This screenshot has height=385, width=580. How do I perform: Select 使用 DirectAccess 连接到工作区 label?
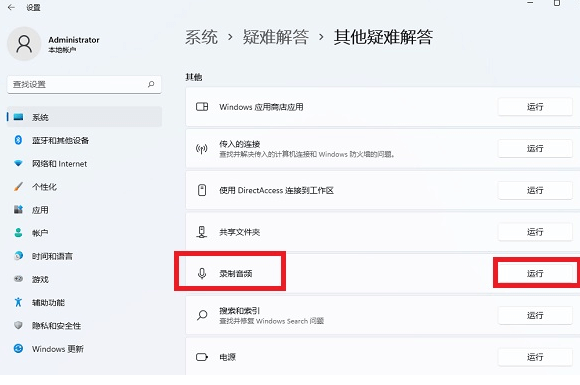coord(276,190)
